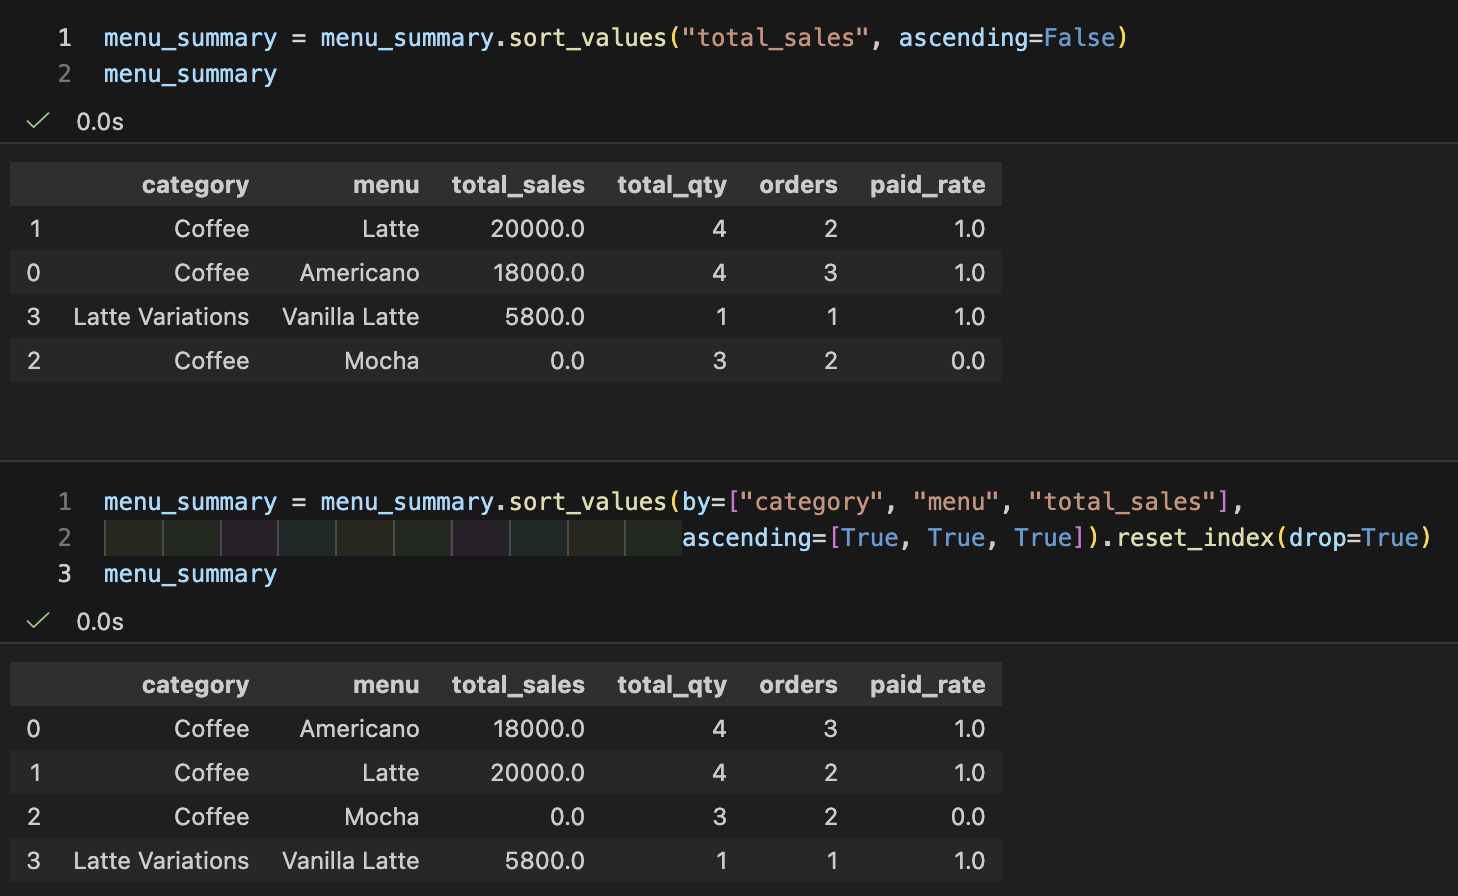Click ascending=False argument in first cell

click(x=1007, y=38)
